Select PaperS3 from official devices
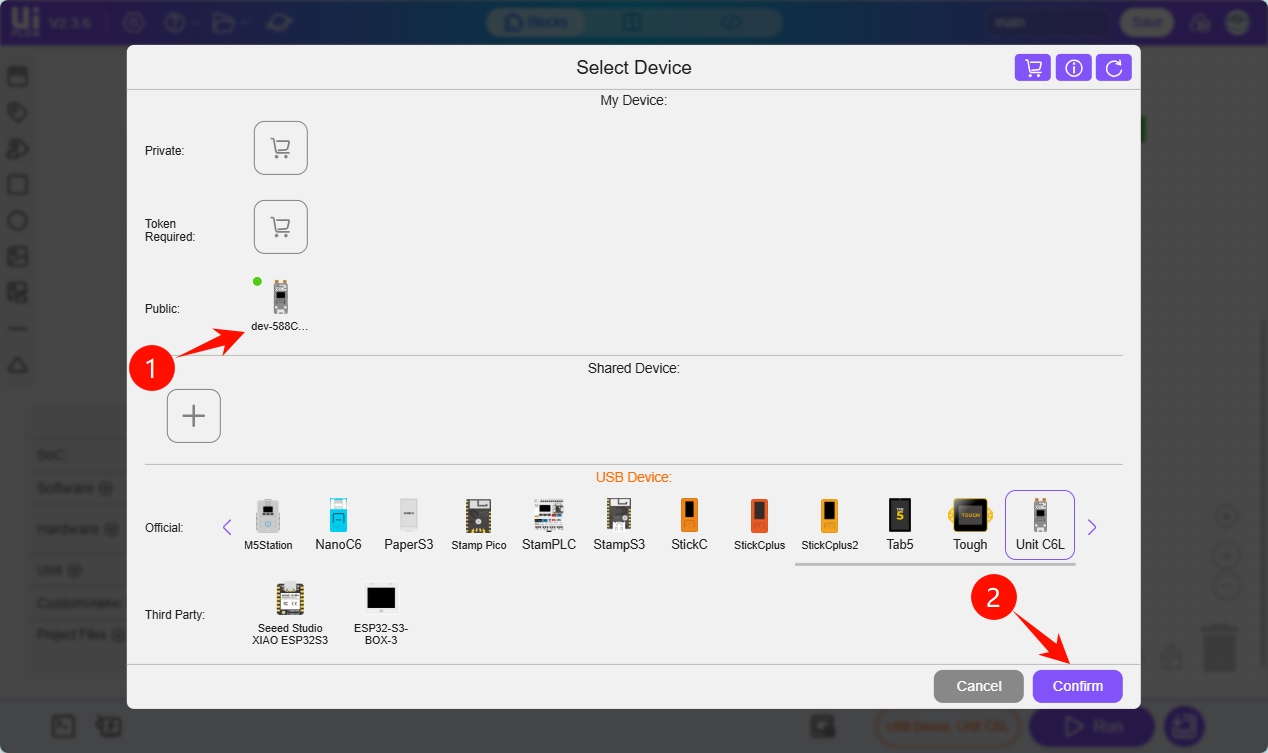Image resolution: width=1268 pixels, height=753 pixels. coord(409,524)
